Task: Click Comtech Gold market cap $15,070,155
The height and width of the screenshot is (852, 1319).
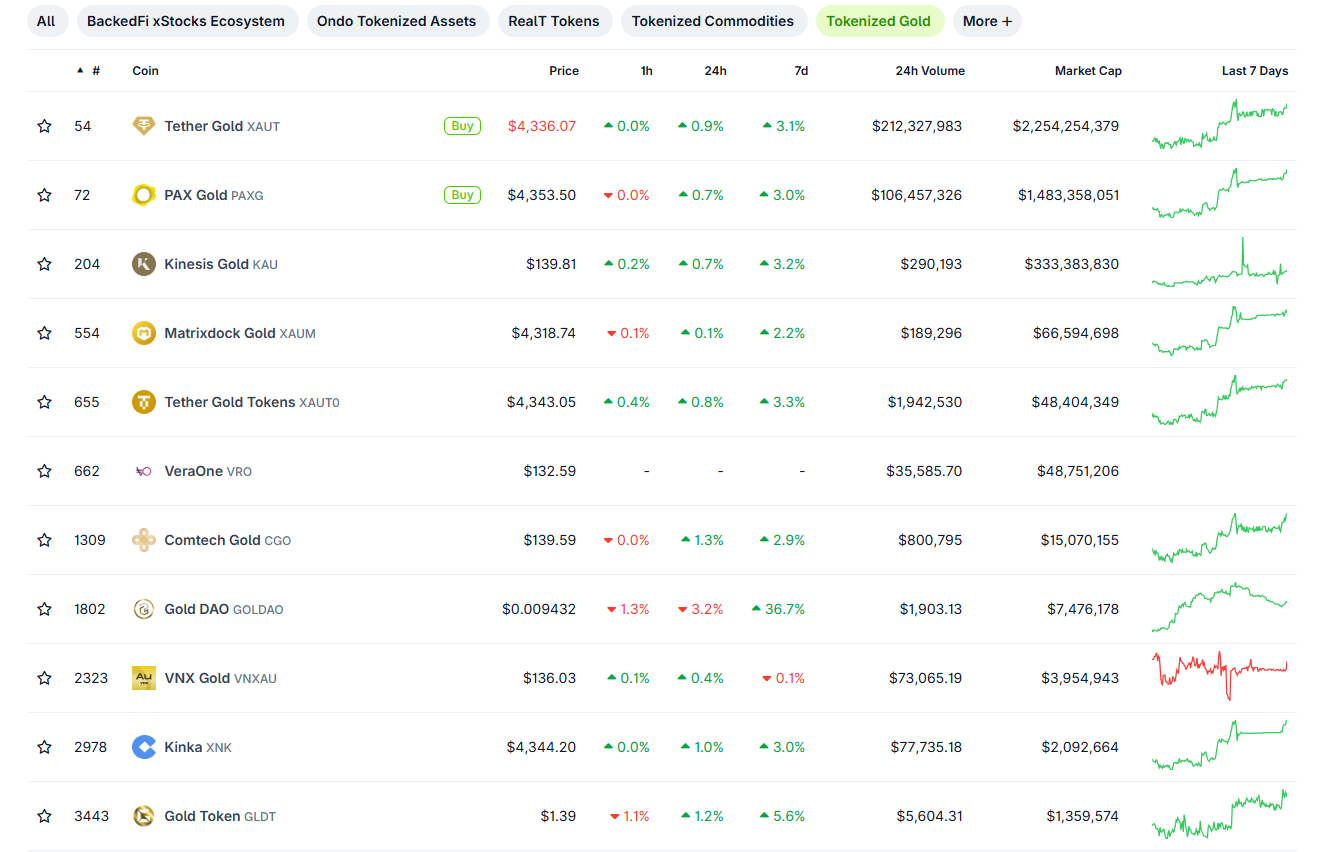Action: (x=1078, y=540)
